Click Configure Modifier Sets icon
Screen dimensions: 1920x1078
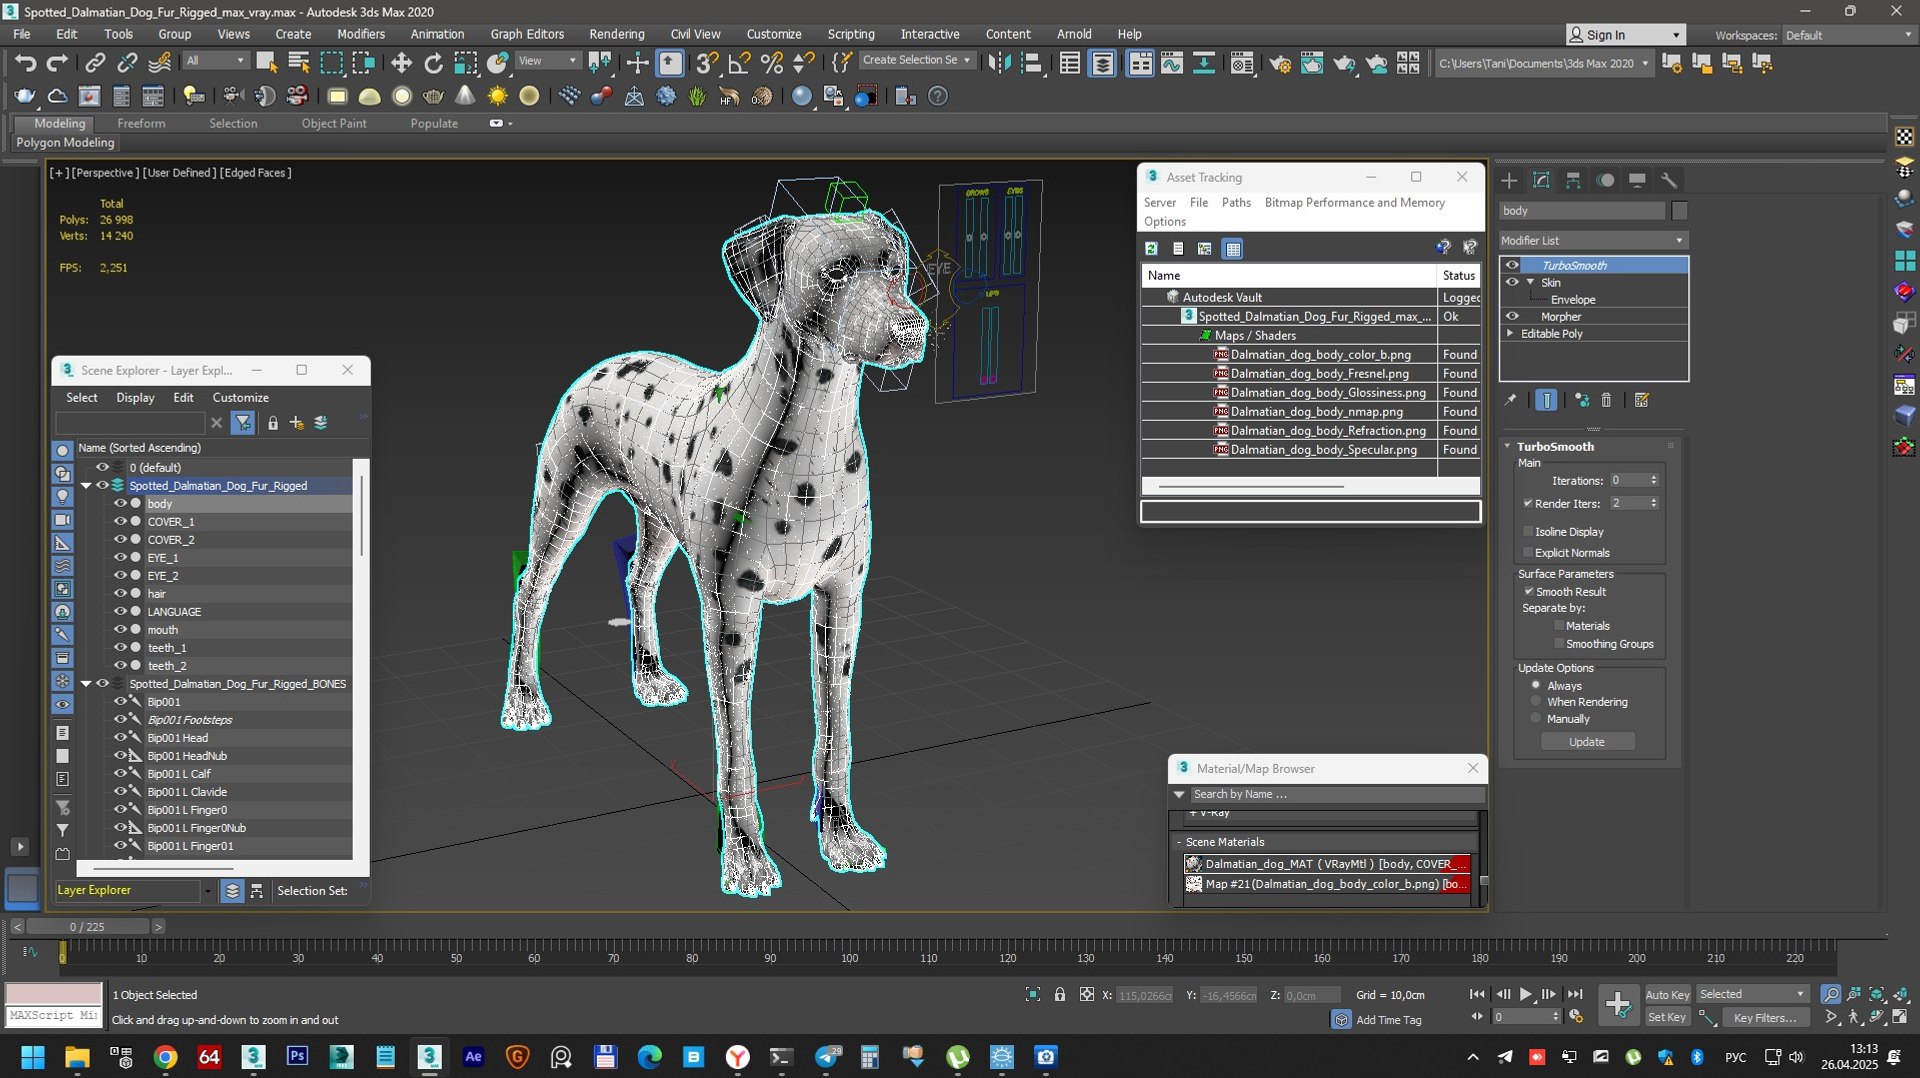(x=1641, y=400)
